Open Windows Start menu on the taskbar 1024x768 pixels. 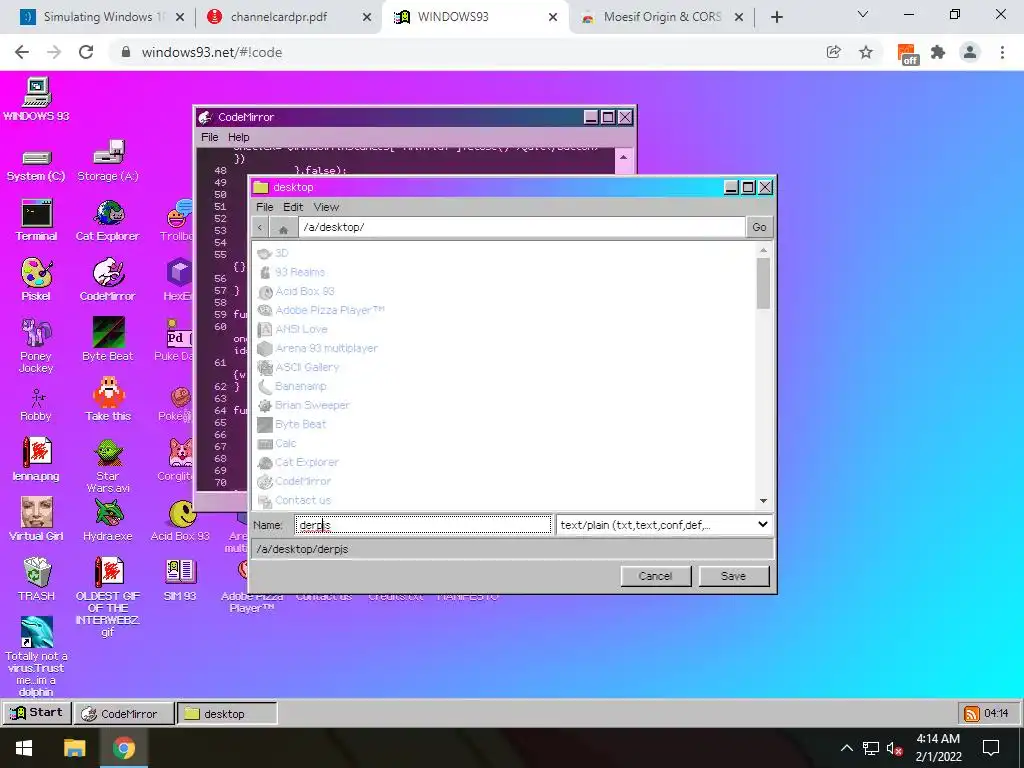(24, 748)
